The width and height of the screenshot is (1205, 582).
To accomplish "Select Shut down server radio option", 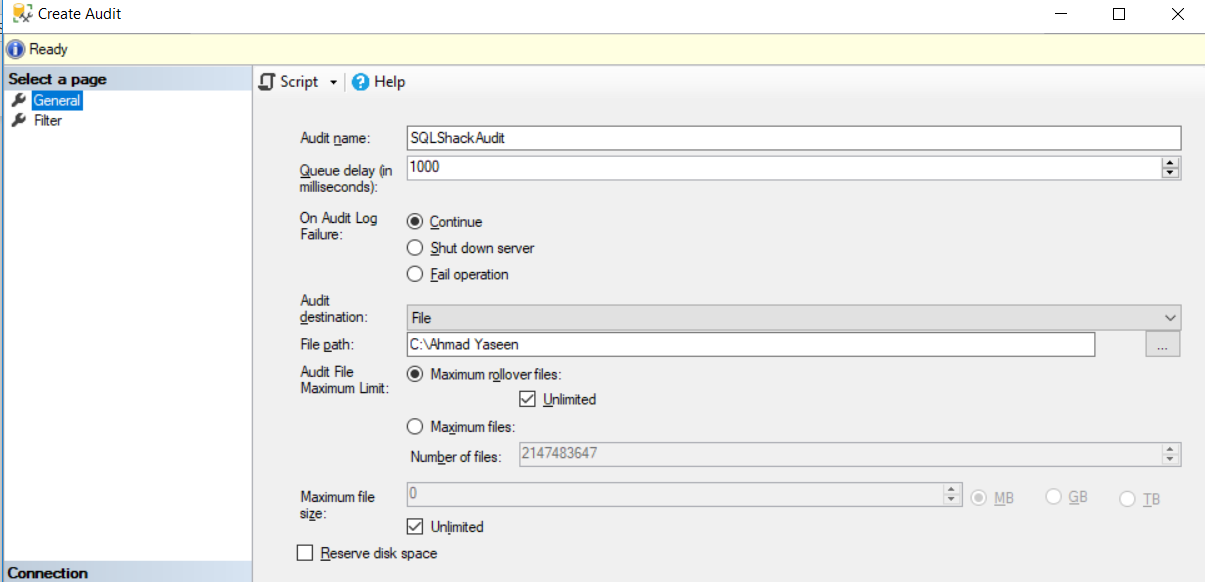I will pyautogui.click(x=415, y=248).
